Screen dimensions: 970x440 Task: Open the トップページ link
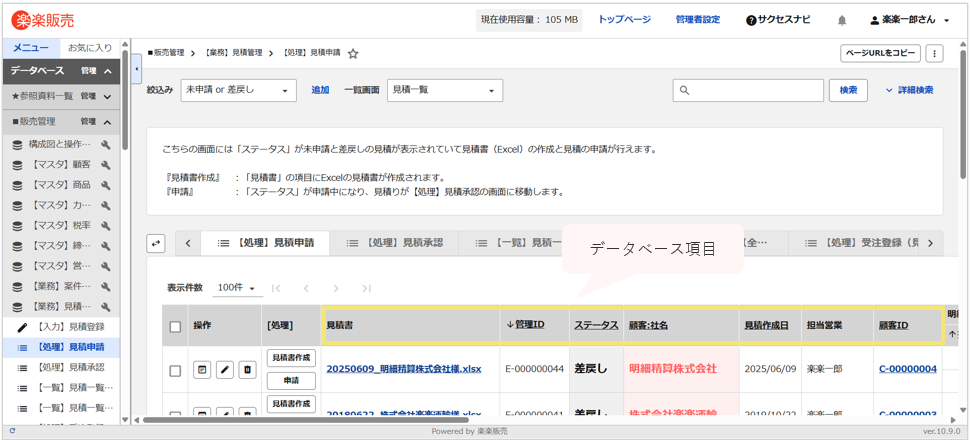pos(624,20)
